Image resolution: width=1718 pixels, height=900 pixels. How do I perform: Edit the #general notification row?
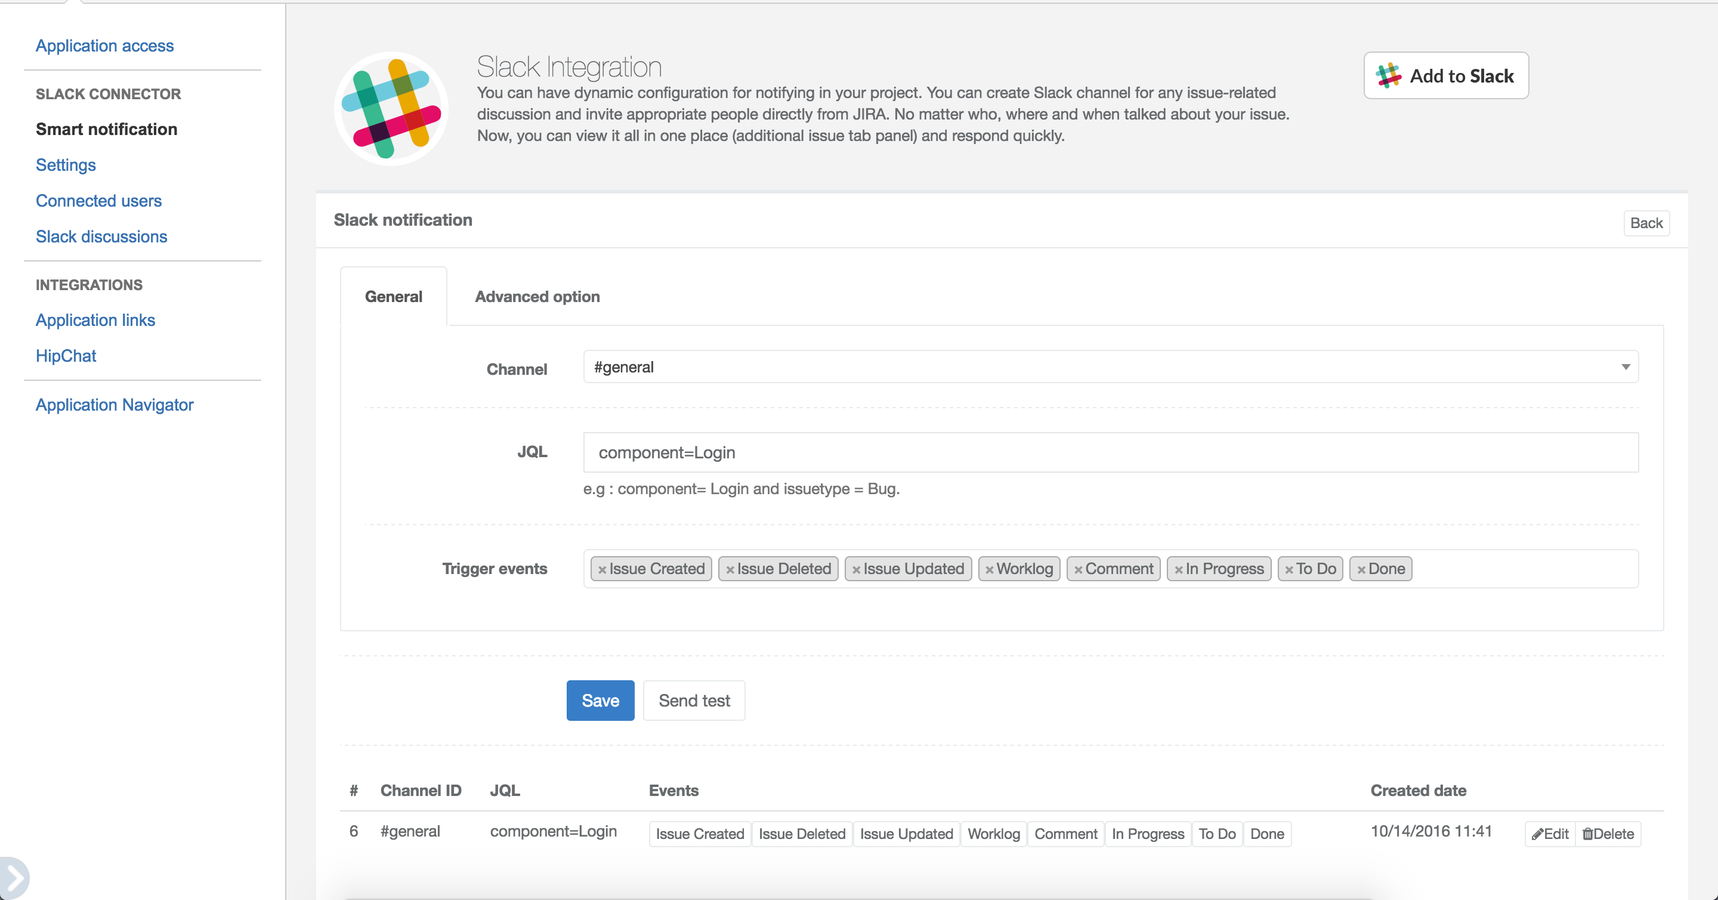pos(1550,834)
